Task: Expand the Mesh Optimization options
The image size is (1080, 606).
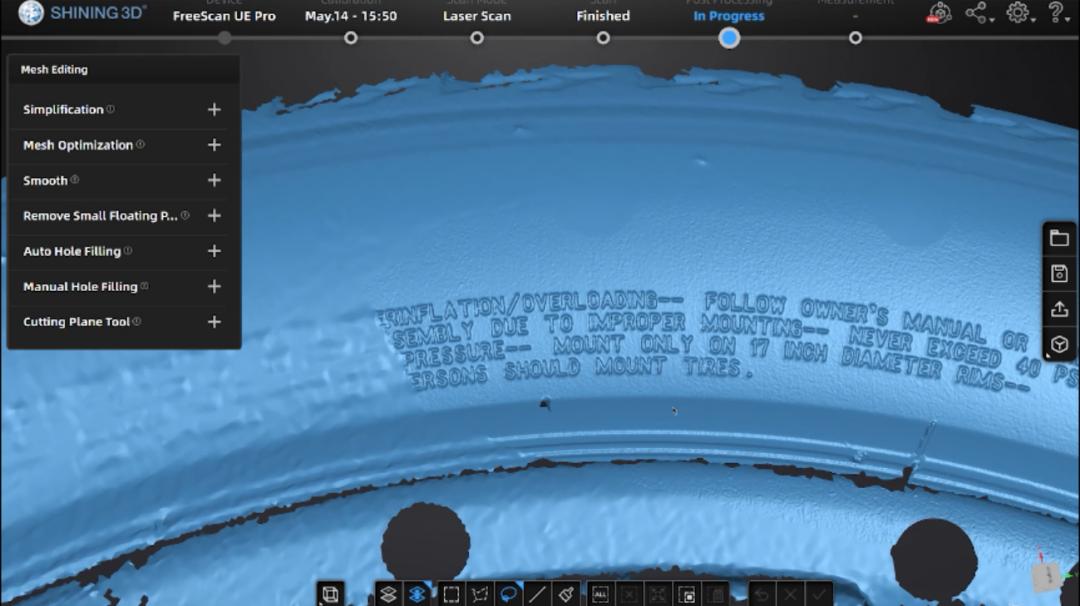Action: pyautogui.click(x=214, y=145)
